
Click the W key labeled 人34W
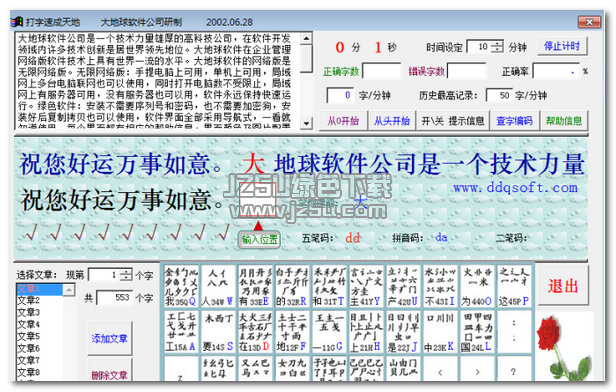(x=218, y=286)
